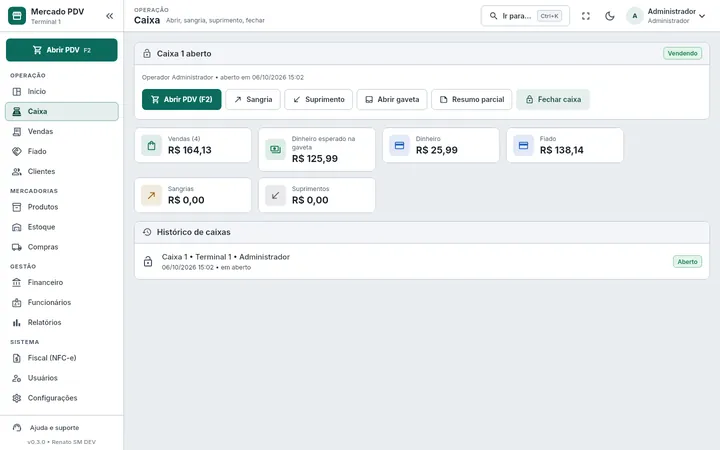Open the Caixa 1 • Terminal 1 history row
Viewport: 720px width, 450px height.
point(422,262)
